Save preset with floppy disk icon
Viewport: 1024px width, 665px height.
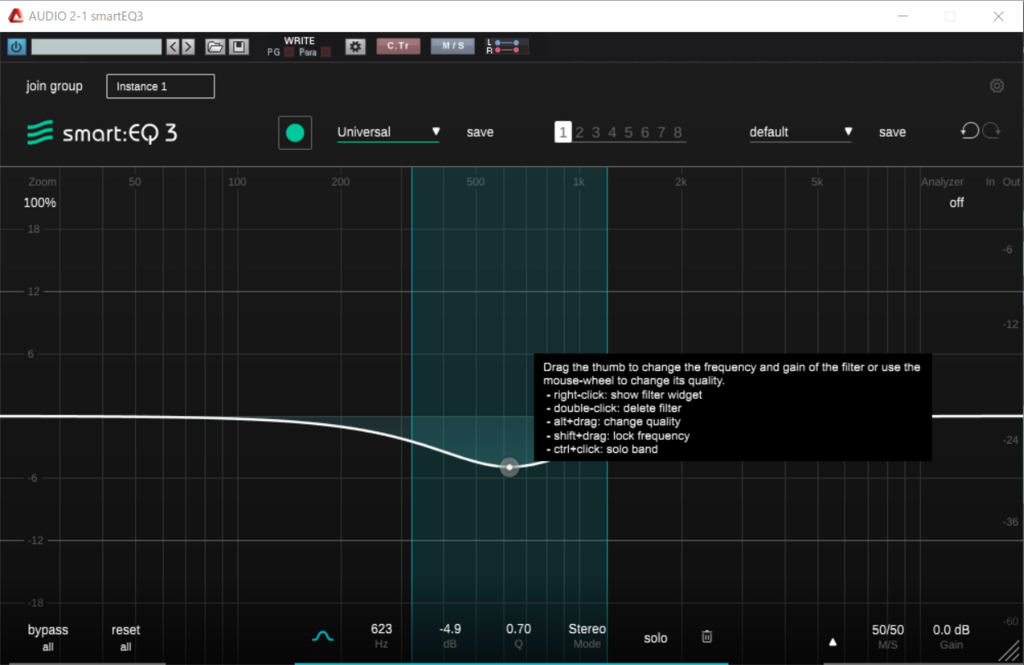tap(238, 46)
